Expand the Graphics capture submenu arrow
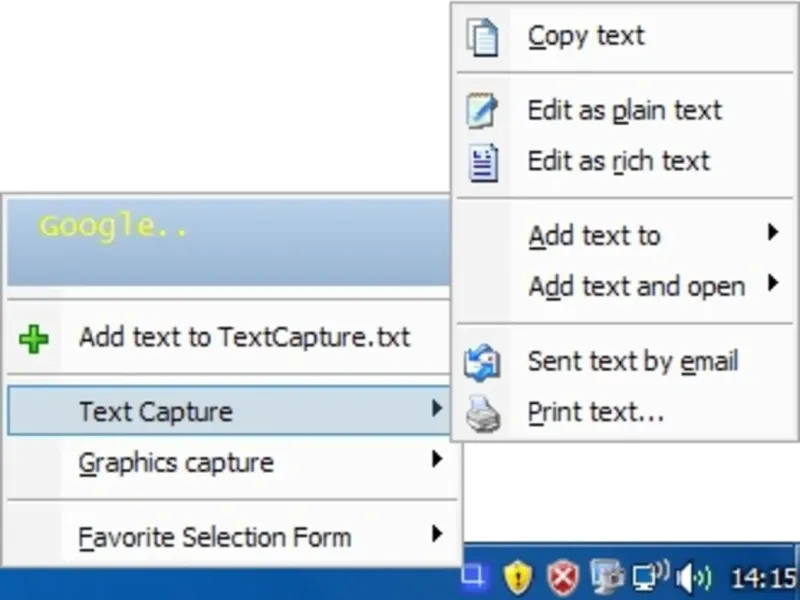Viewport: 800px width, 600px height. click(x=436, y=460)
